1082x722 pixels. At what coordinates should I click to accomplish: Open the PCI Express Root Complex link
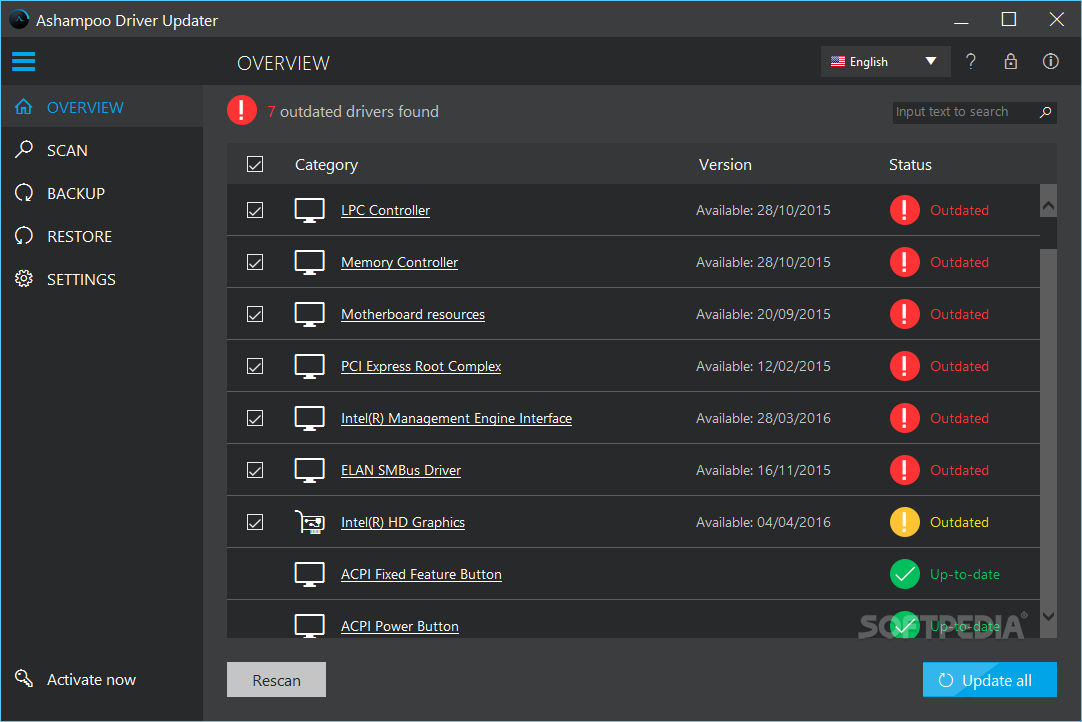[x=421, y=366]
